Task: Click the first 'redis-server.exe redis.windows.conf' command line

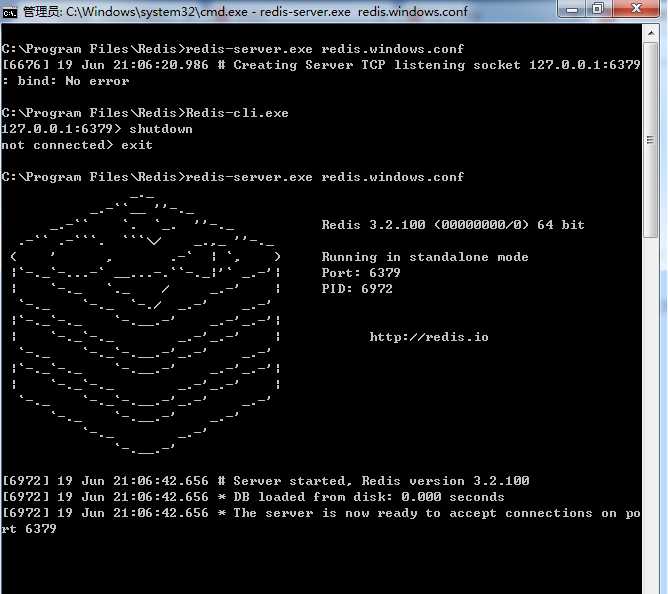Action: click(x=233, y=49)
